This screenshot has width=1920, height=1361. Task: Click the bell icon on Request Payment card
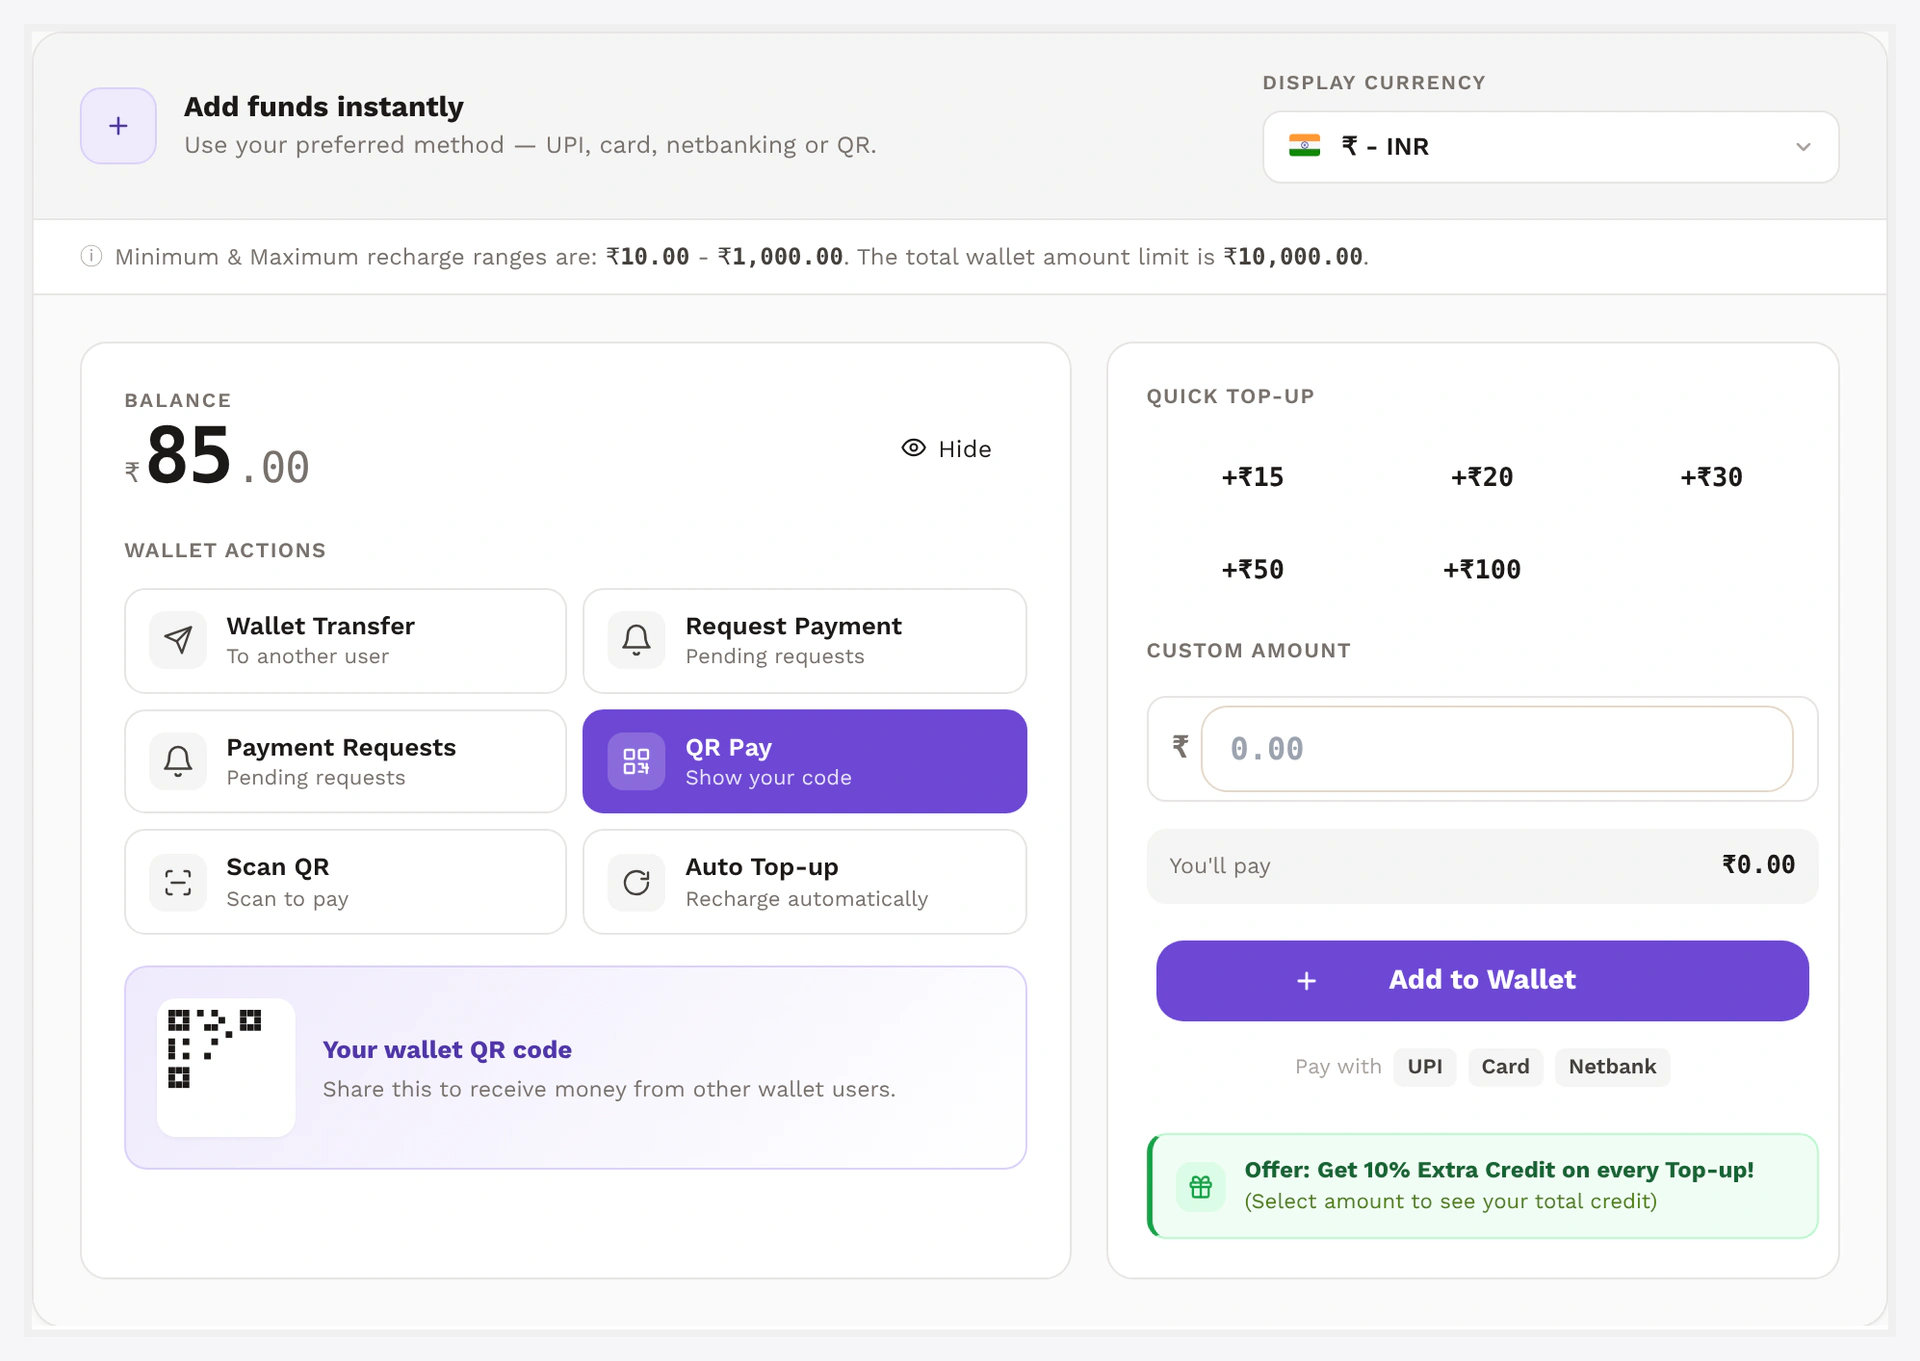tap(636, 640)
